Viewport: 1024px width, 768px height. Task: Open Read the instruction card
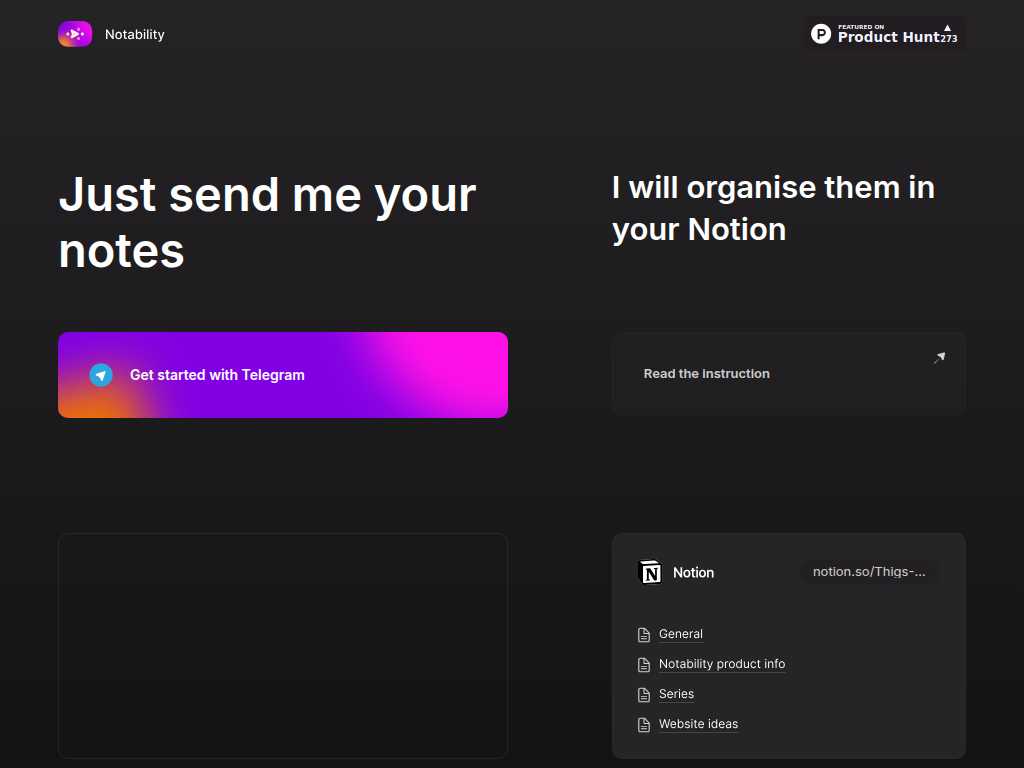(789, 374)
